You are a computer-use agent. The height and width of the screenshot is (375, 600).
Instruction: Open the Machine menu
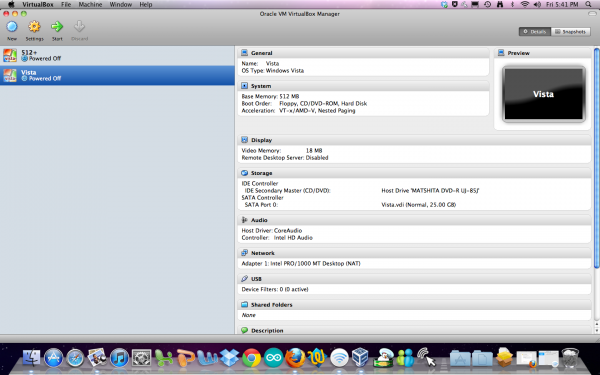click(x=90, y=5)
